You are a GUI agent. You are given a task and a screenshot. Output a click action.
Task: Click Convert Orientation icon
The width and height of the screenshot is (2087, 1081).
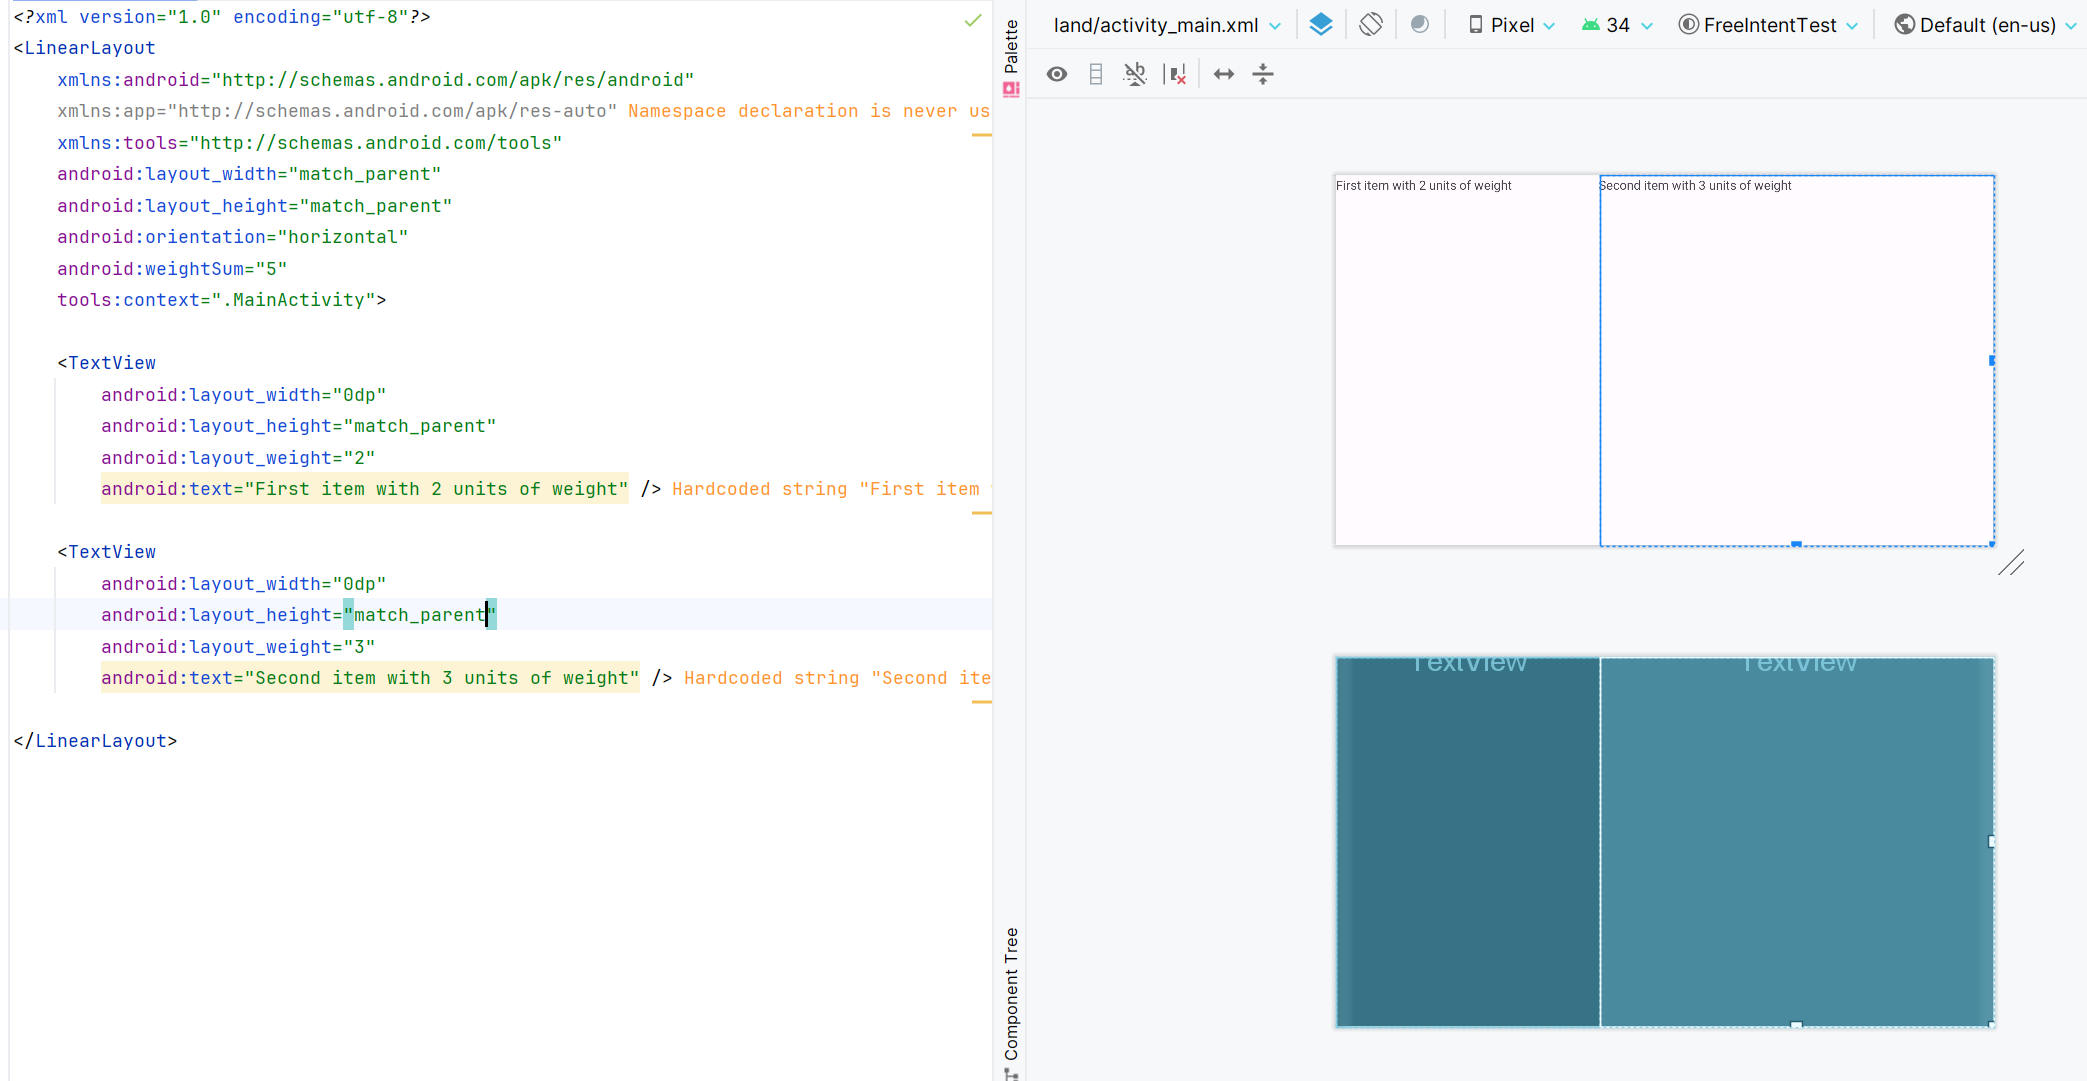[1096, 74]
